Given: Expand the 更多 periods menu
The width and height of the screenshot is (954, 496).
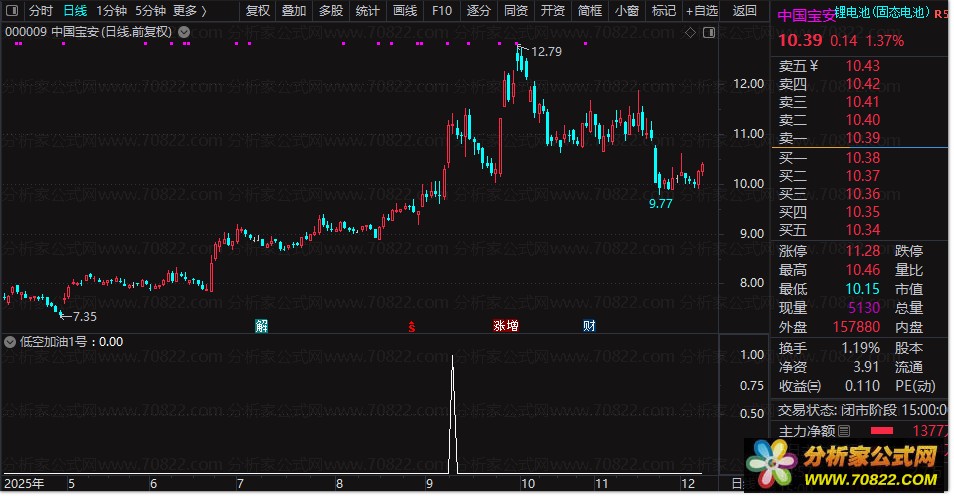Looking at the screenshot, I should 189,10.
